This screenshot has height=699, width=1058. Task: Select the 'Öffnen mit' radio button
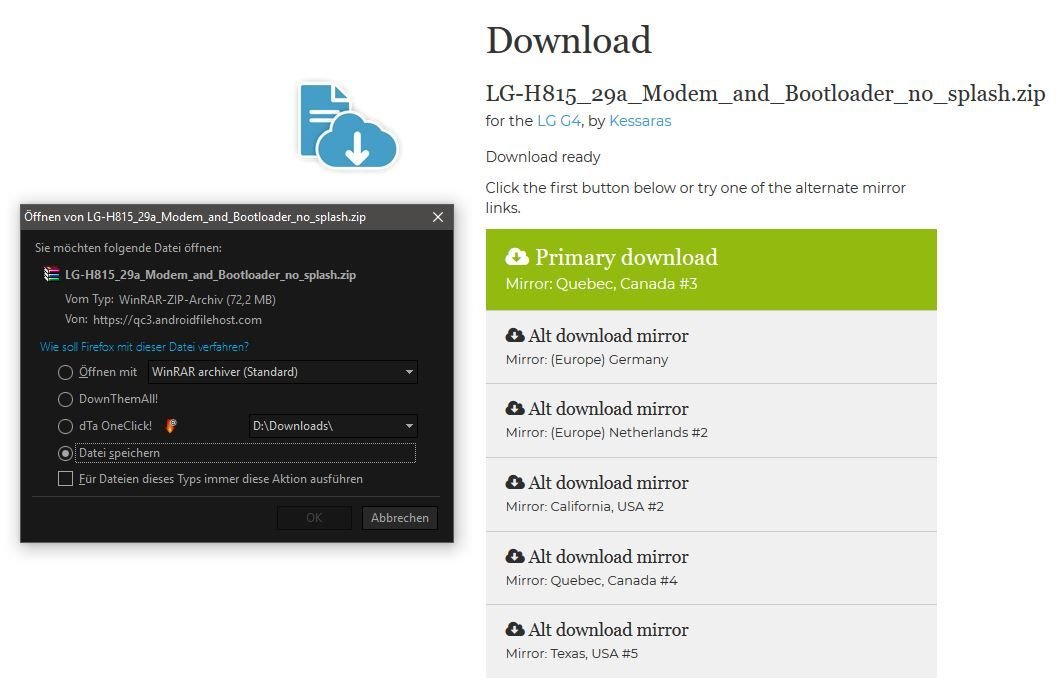click(x=65, y=372)
